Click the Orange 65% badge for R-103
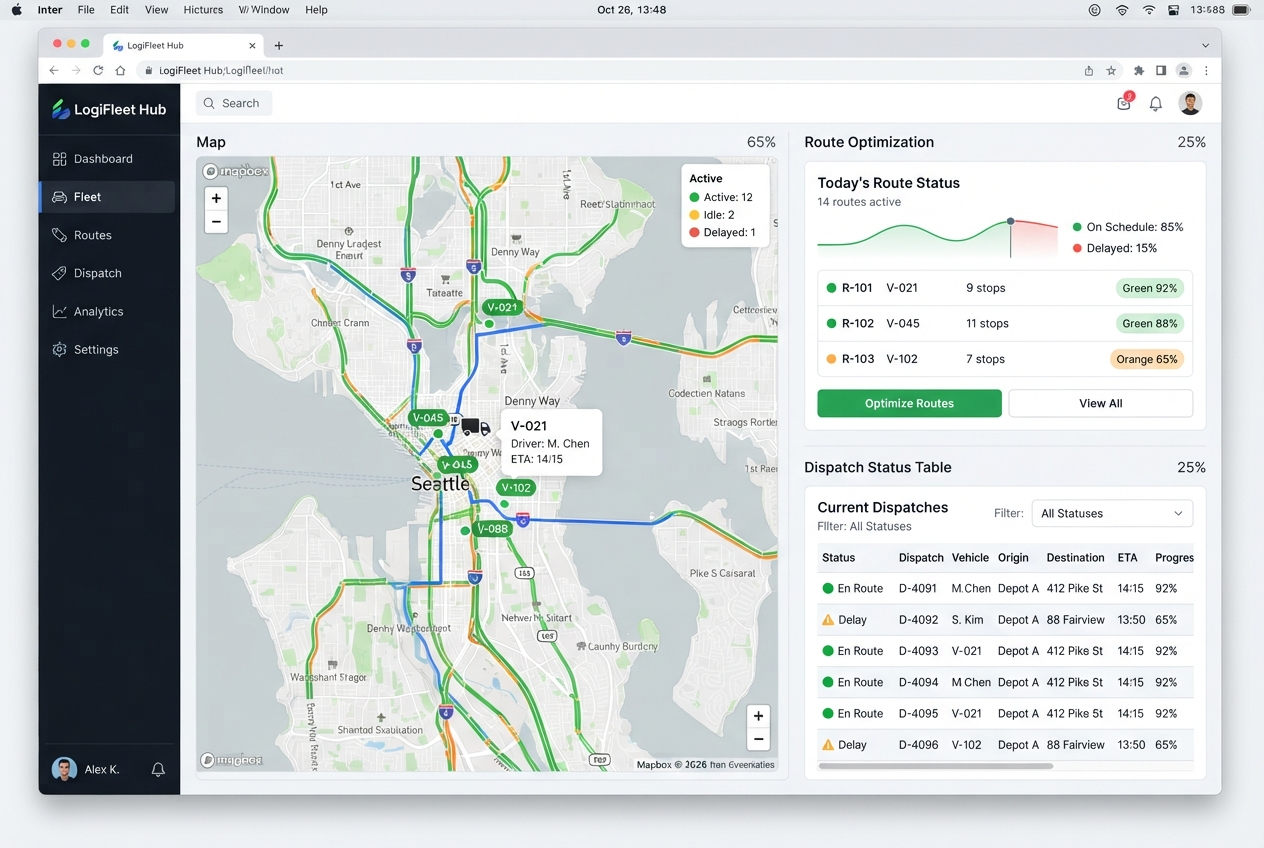Viewport: 1264px width, 848px height. 1148,359
